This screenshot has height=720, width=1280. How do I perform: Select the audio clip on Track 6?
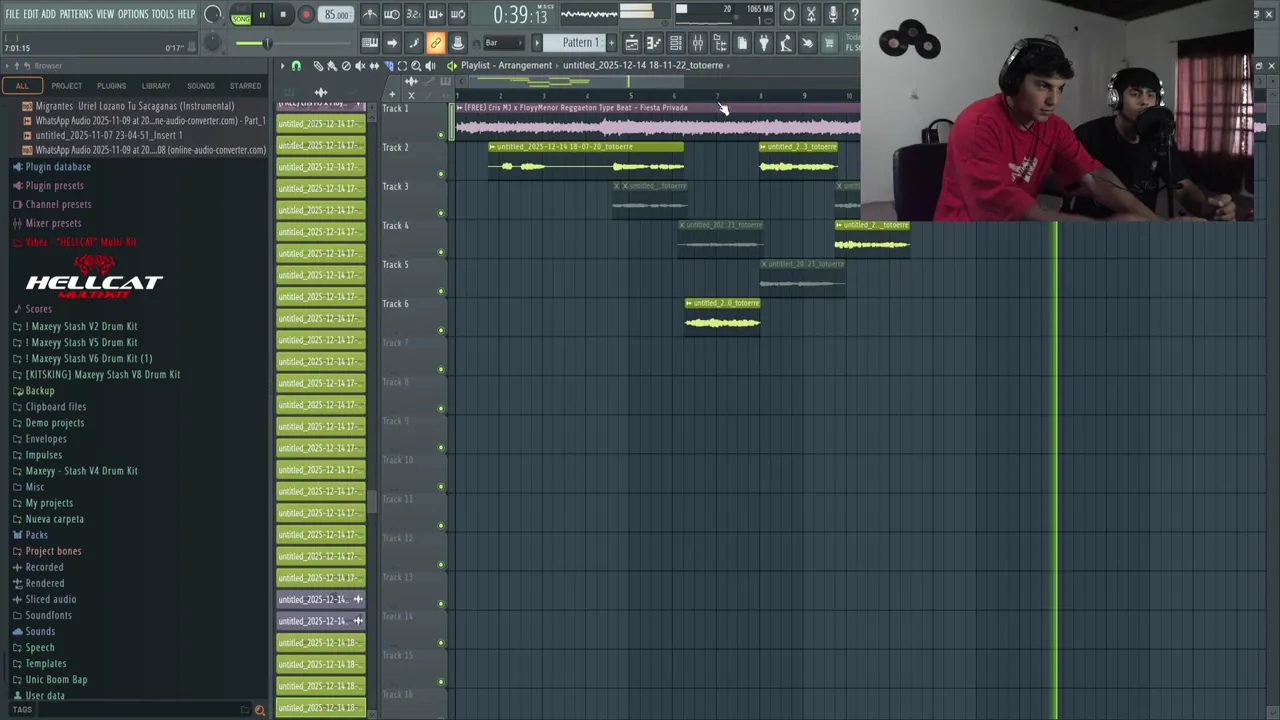click(722, 316)
